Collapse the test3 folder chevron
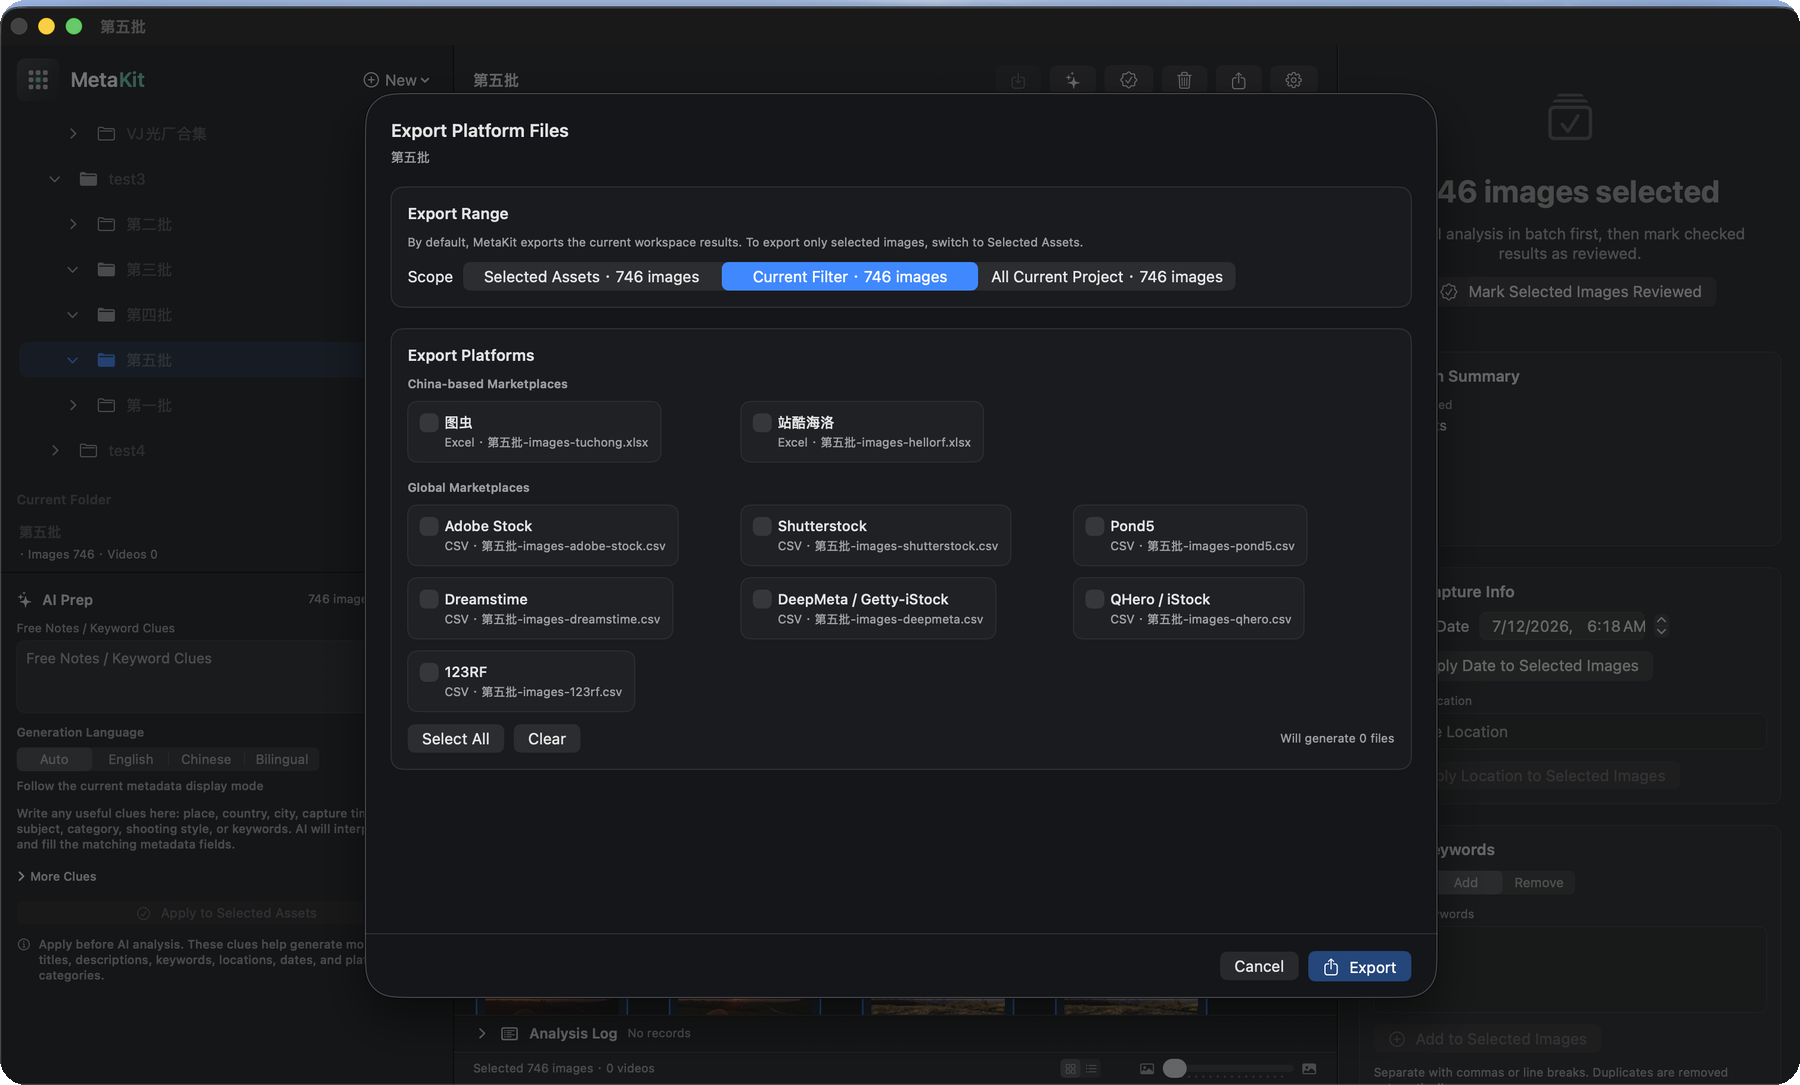Viewport: 1800px width, 1085px height. coord(55,179)
